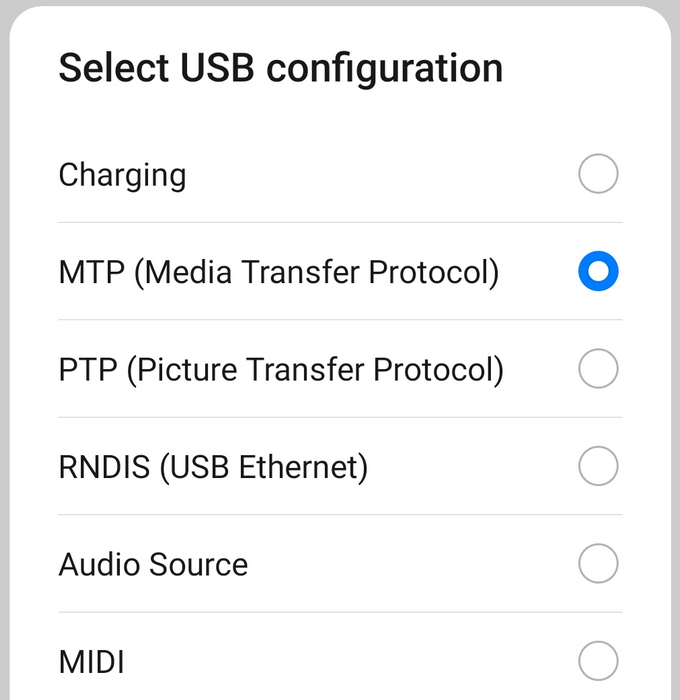Enable the RNDIS radio button circle
The height and width of the screenshot is (700, 680).
pyautogui.click(x=598, y=466)
